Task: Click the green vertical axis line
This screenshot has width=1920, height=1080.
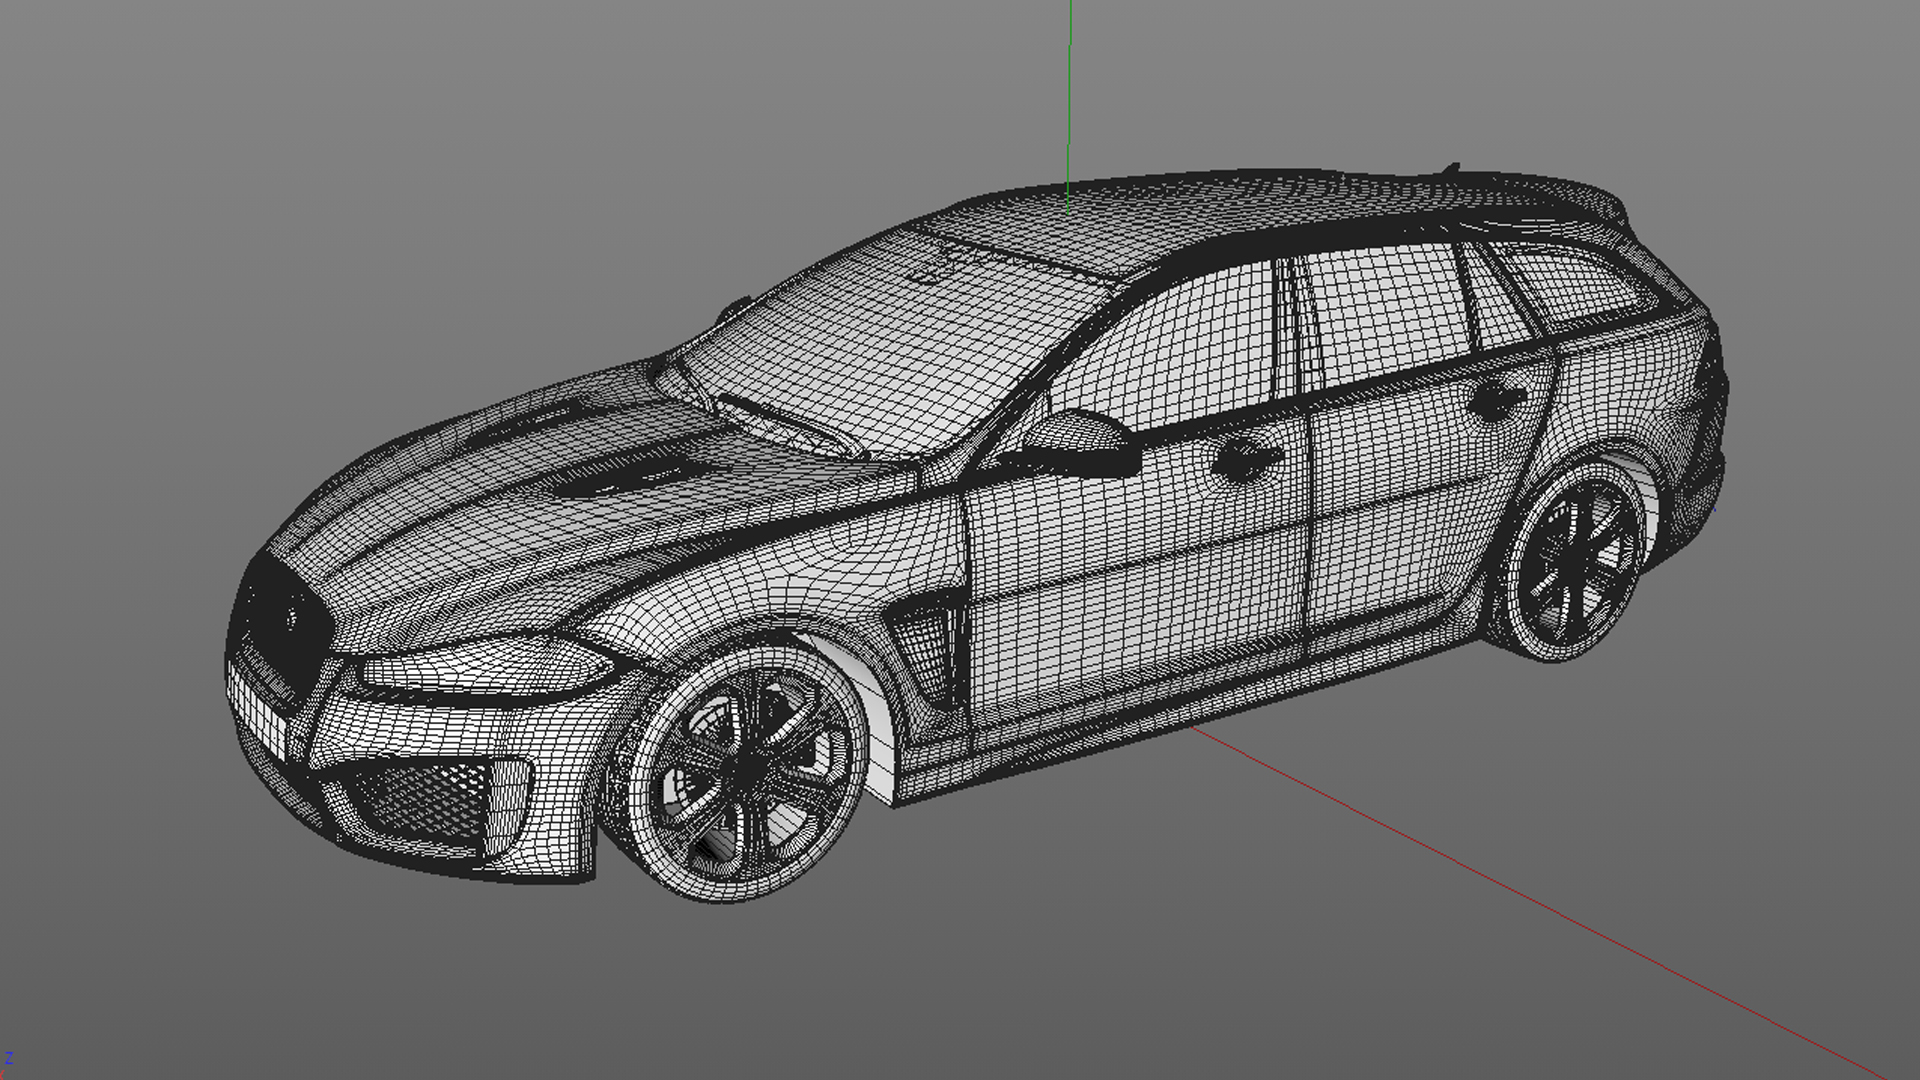Action: point(1069,90)
